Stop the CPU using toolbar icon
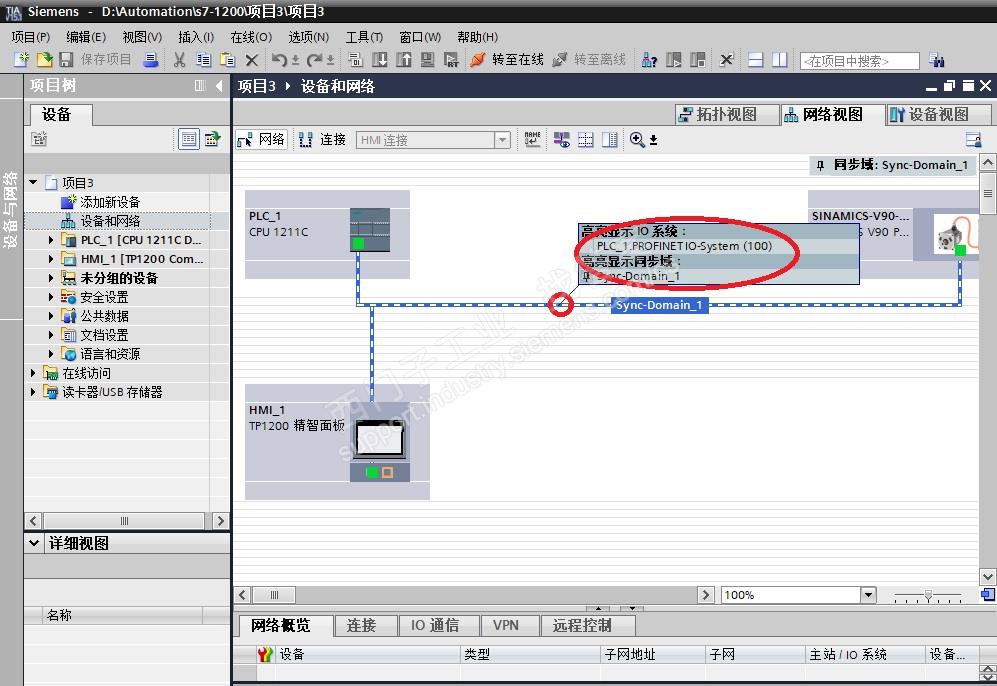The width and height of the screenshot is (997, 686). (698, 60)
